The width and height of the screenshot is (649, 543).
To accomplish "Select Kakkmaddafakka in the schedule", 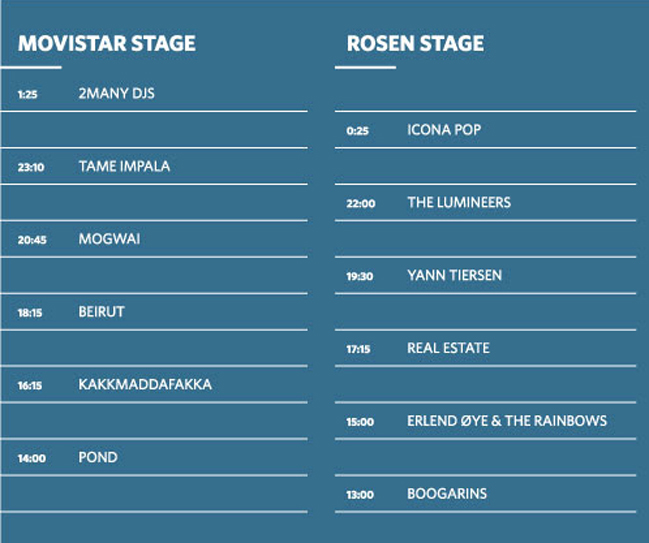I will pos(145,384).
